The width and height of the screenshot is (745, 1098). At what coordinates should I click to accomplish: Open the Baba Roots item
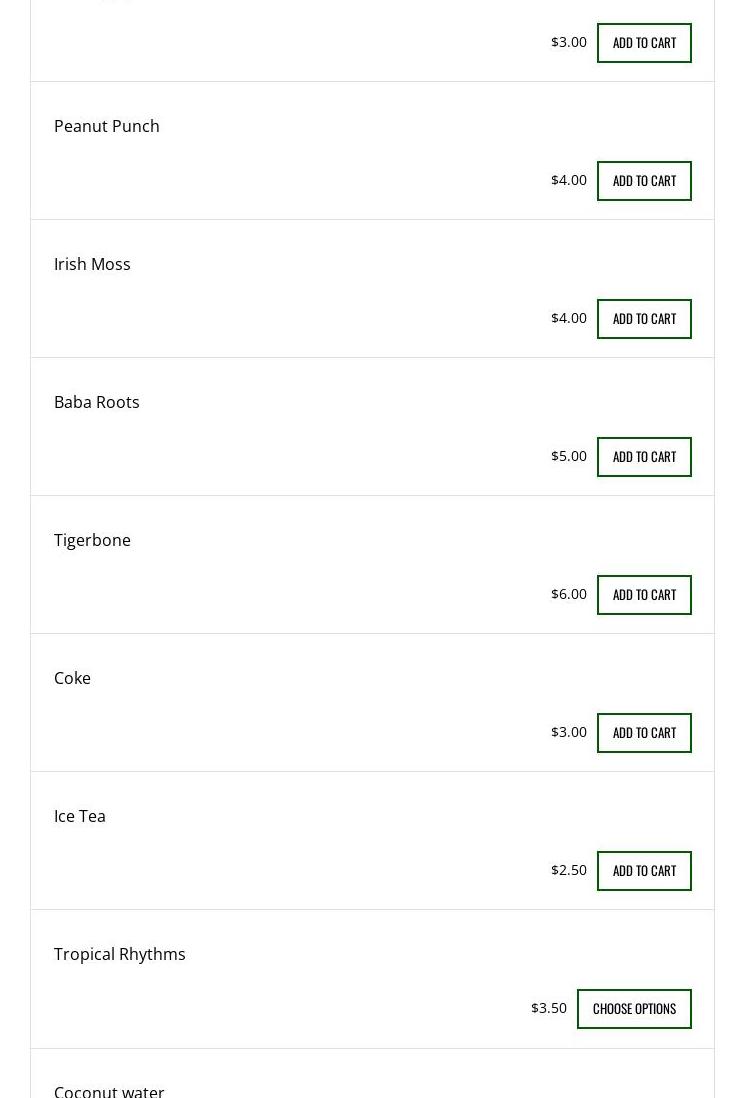coord(97,402)
